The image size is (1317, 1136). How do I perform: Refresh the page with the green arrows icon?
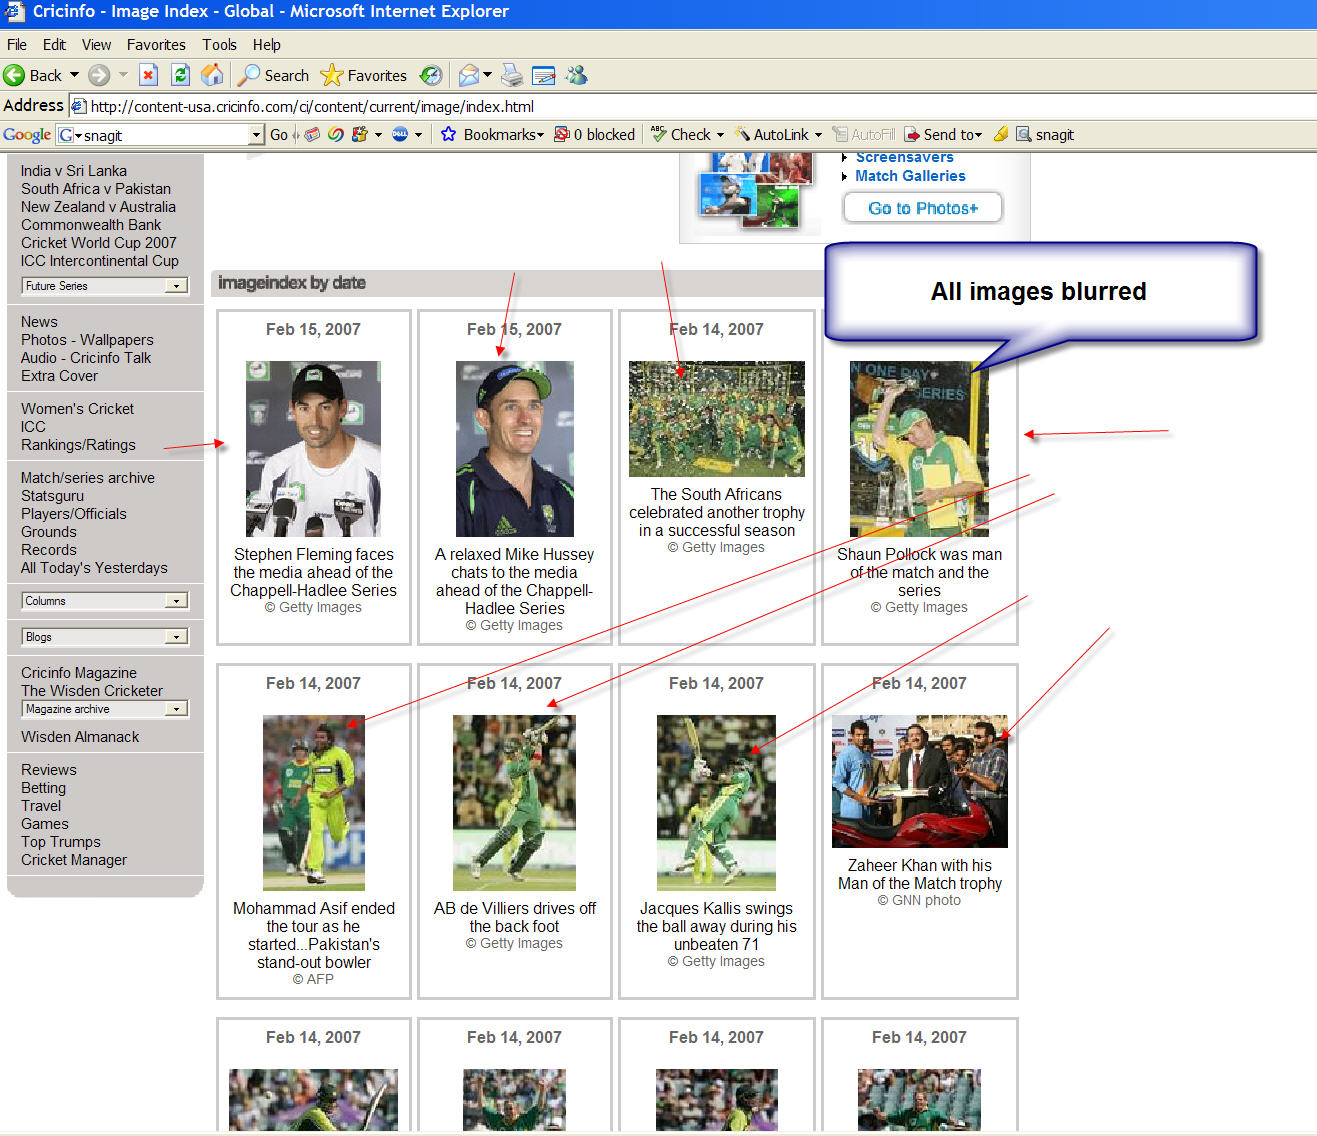(x=180, y=75)
